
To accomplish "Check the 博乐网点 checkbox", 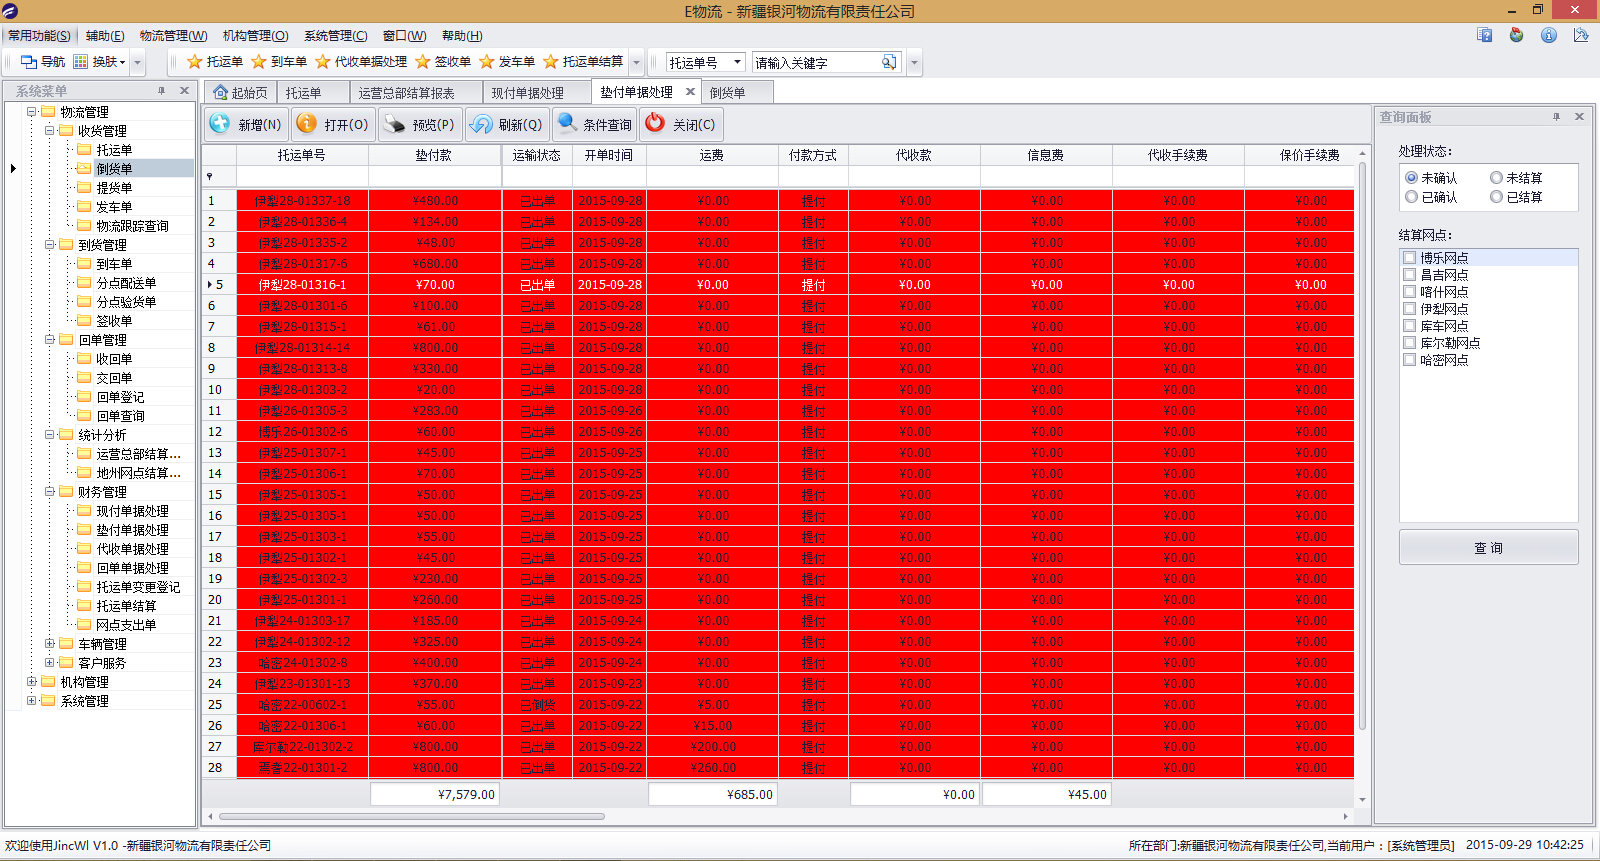I will tap(1409, 258).
